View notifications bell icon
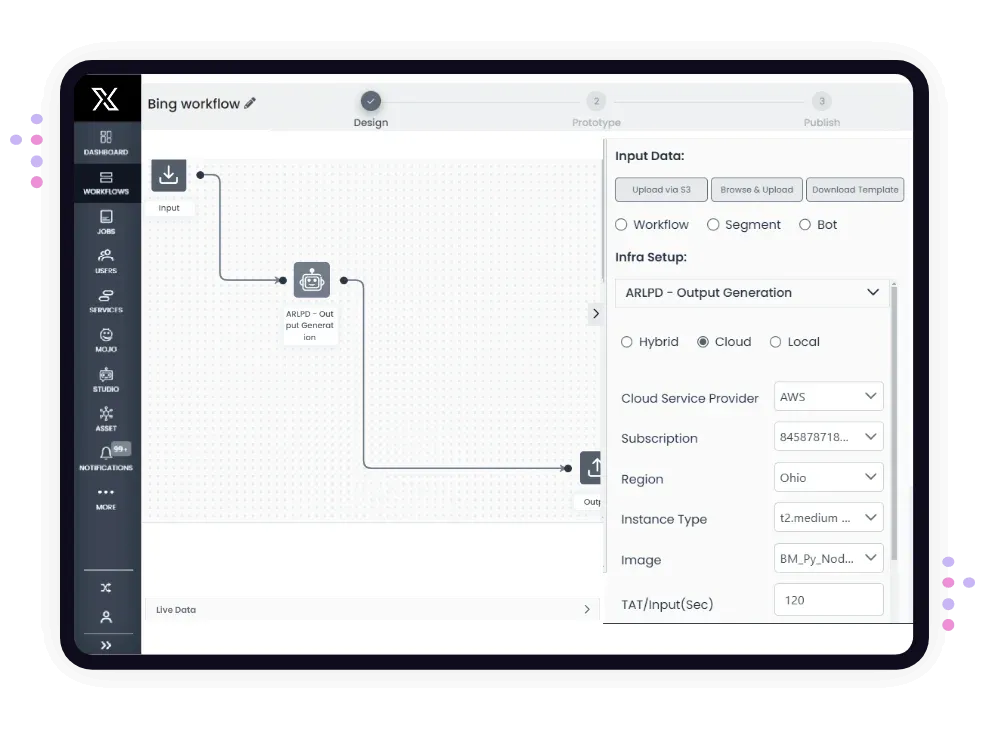The height and width of the screenshot is (730, 989). coord(106,452)
